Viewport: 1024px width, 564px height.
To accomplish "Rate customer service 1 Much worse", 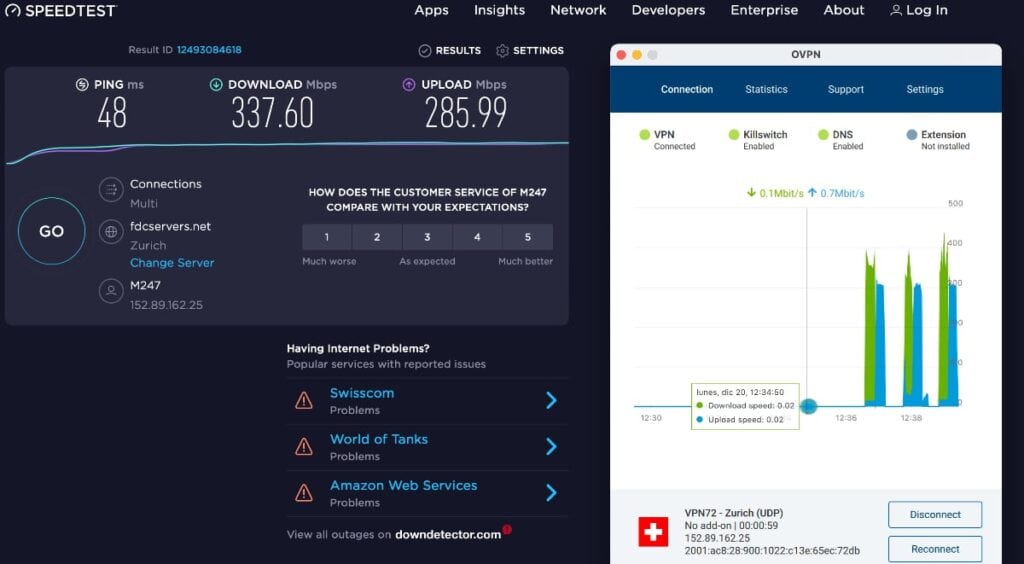I will pos(327,237).
